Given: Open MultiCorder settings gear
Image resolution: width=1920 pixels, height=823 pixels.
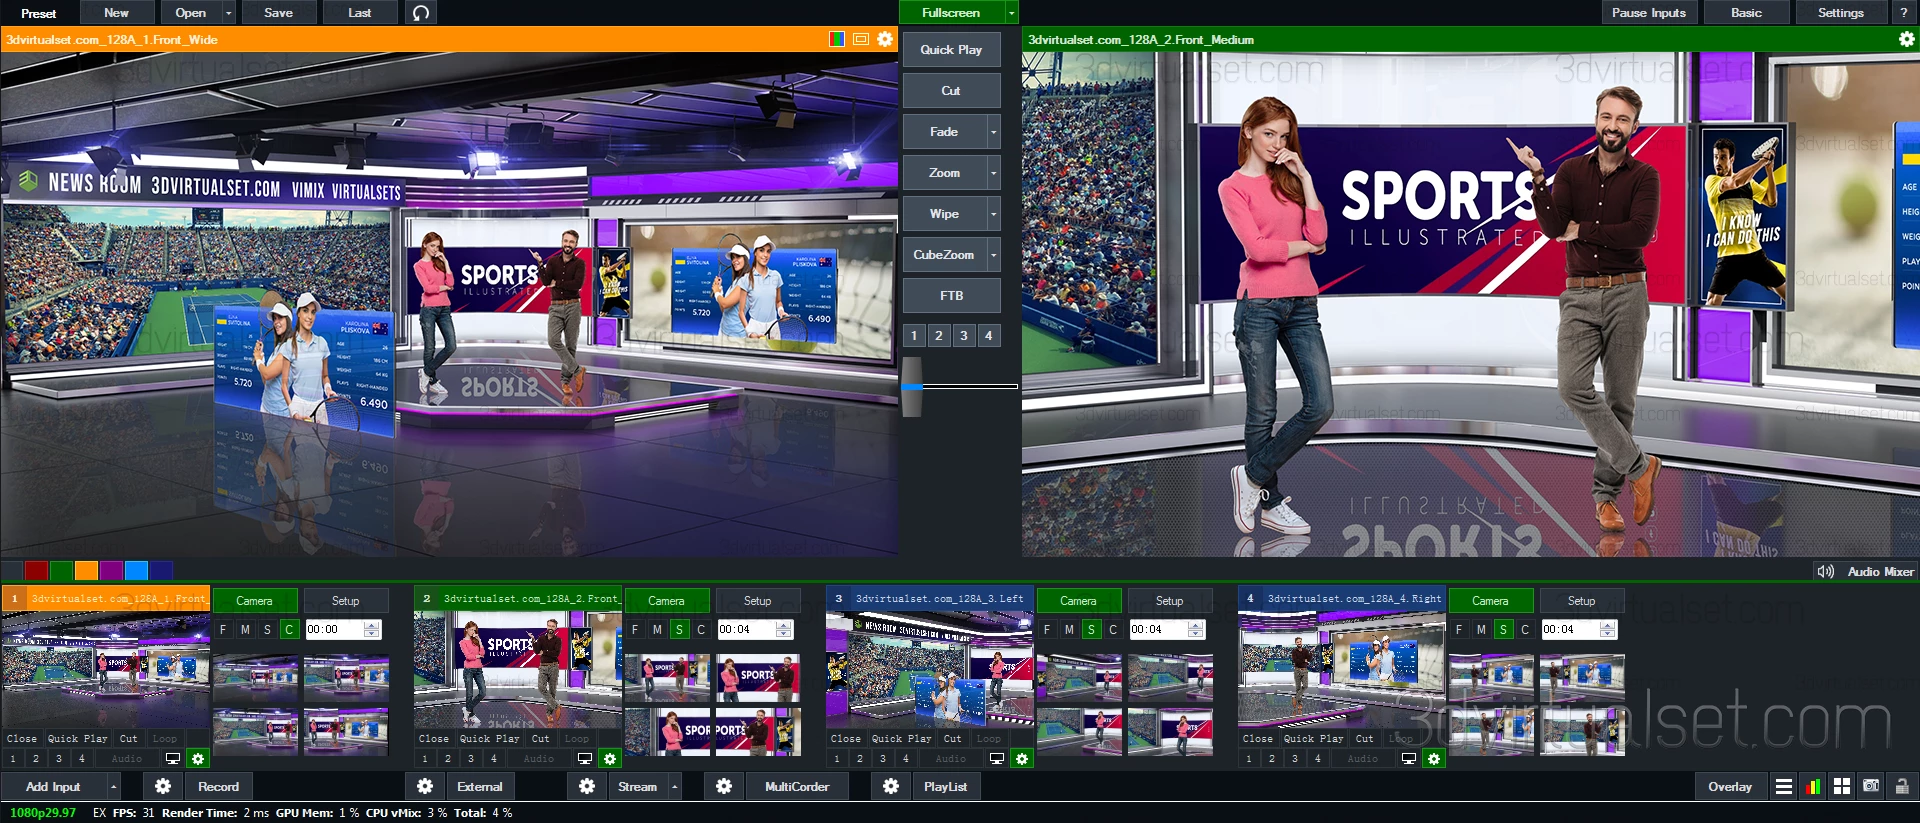Looking at the screenshot, I should [724, 787].
